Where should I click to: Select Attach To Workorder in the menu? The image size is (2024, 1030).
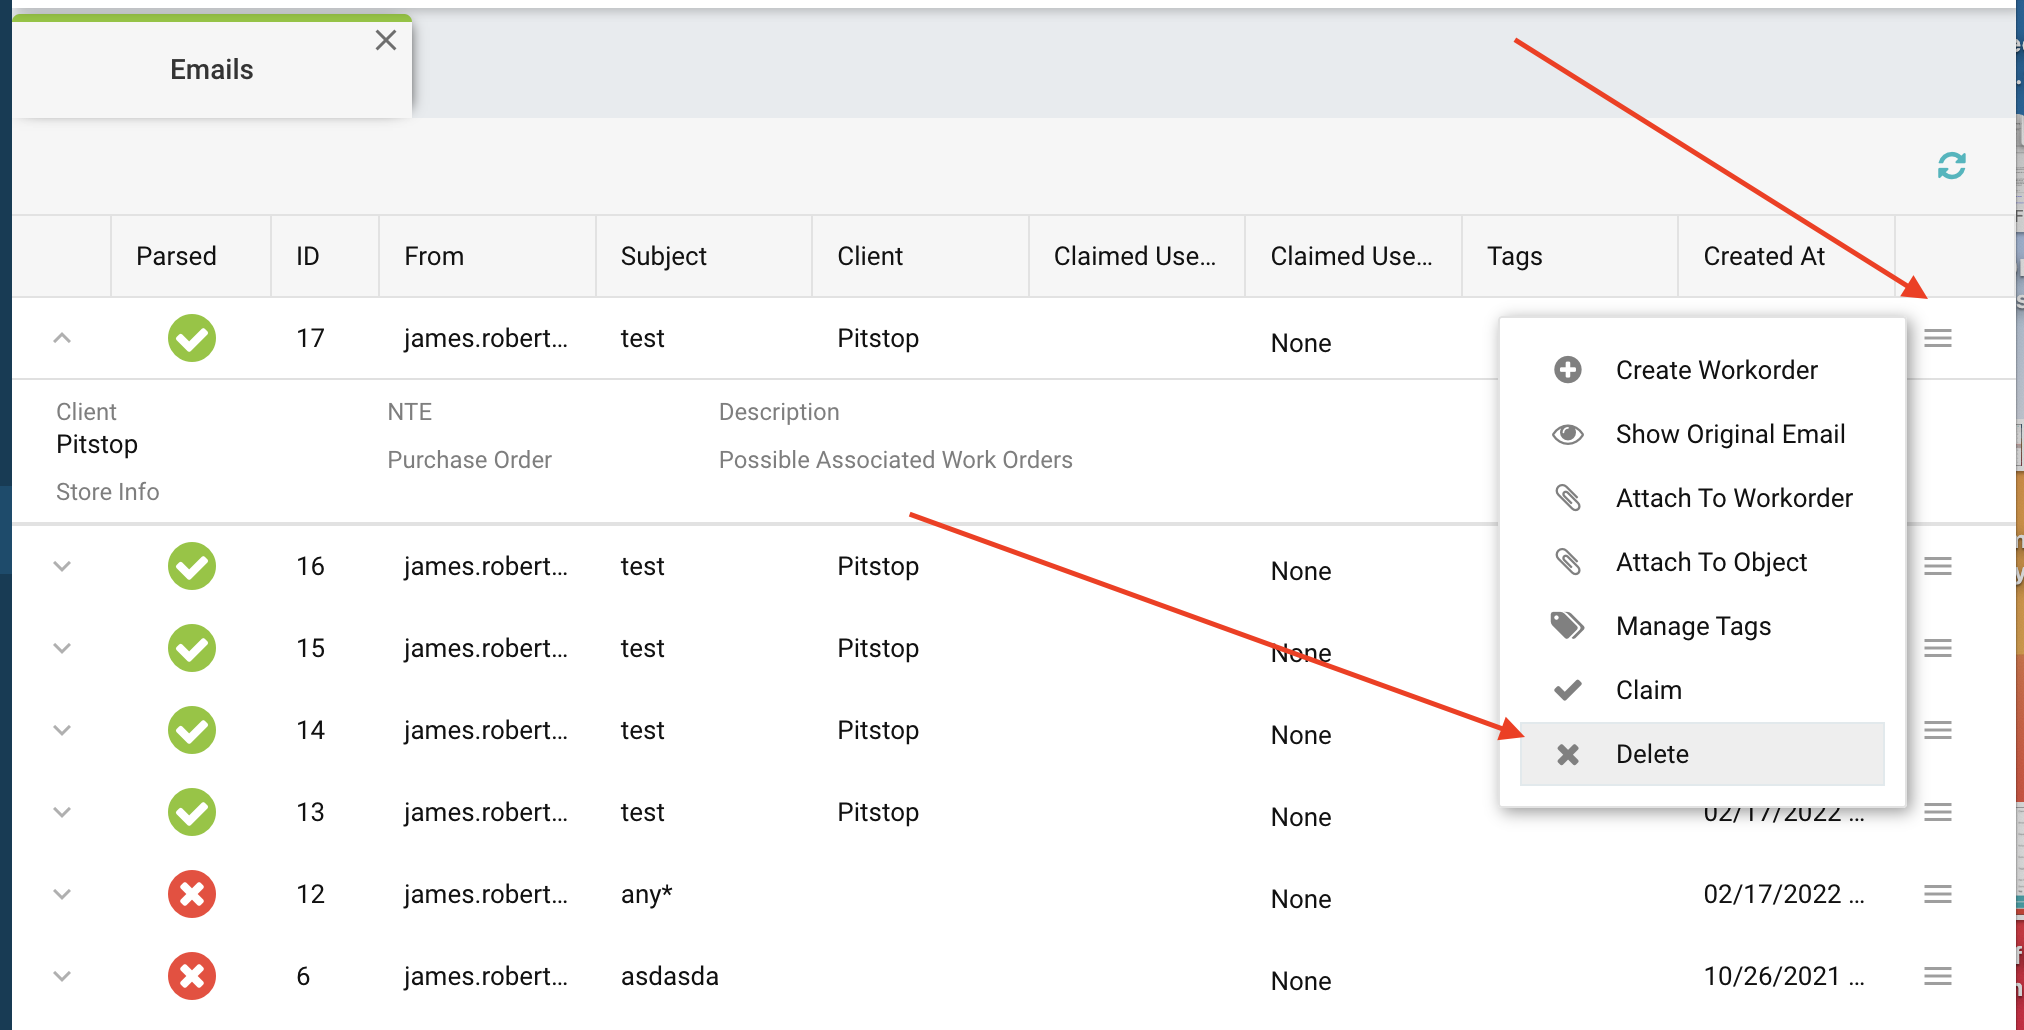point(1734,498)
